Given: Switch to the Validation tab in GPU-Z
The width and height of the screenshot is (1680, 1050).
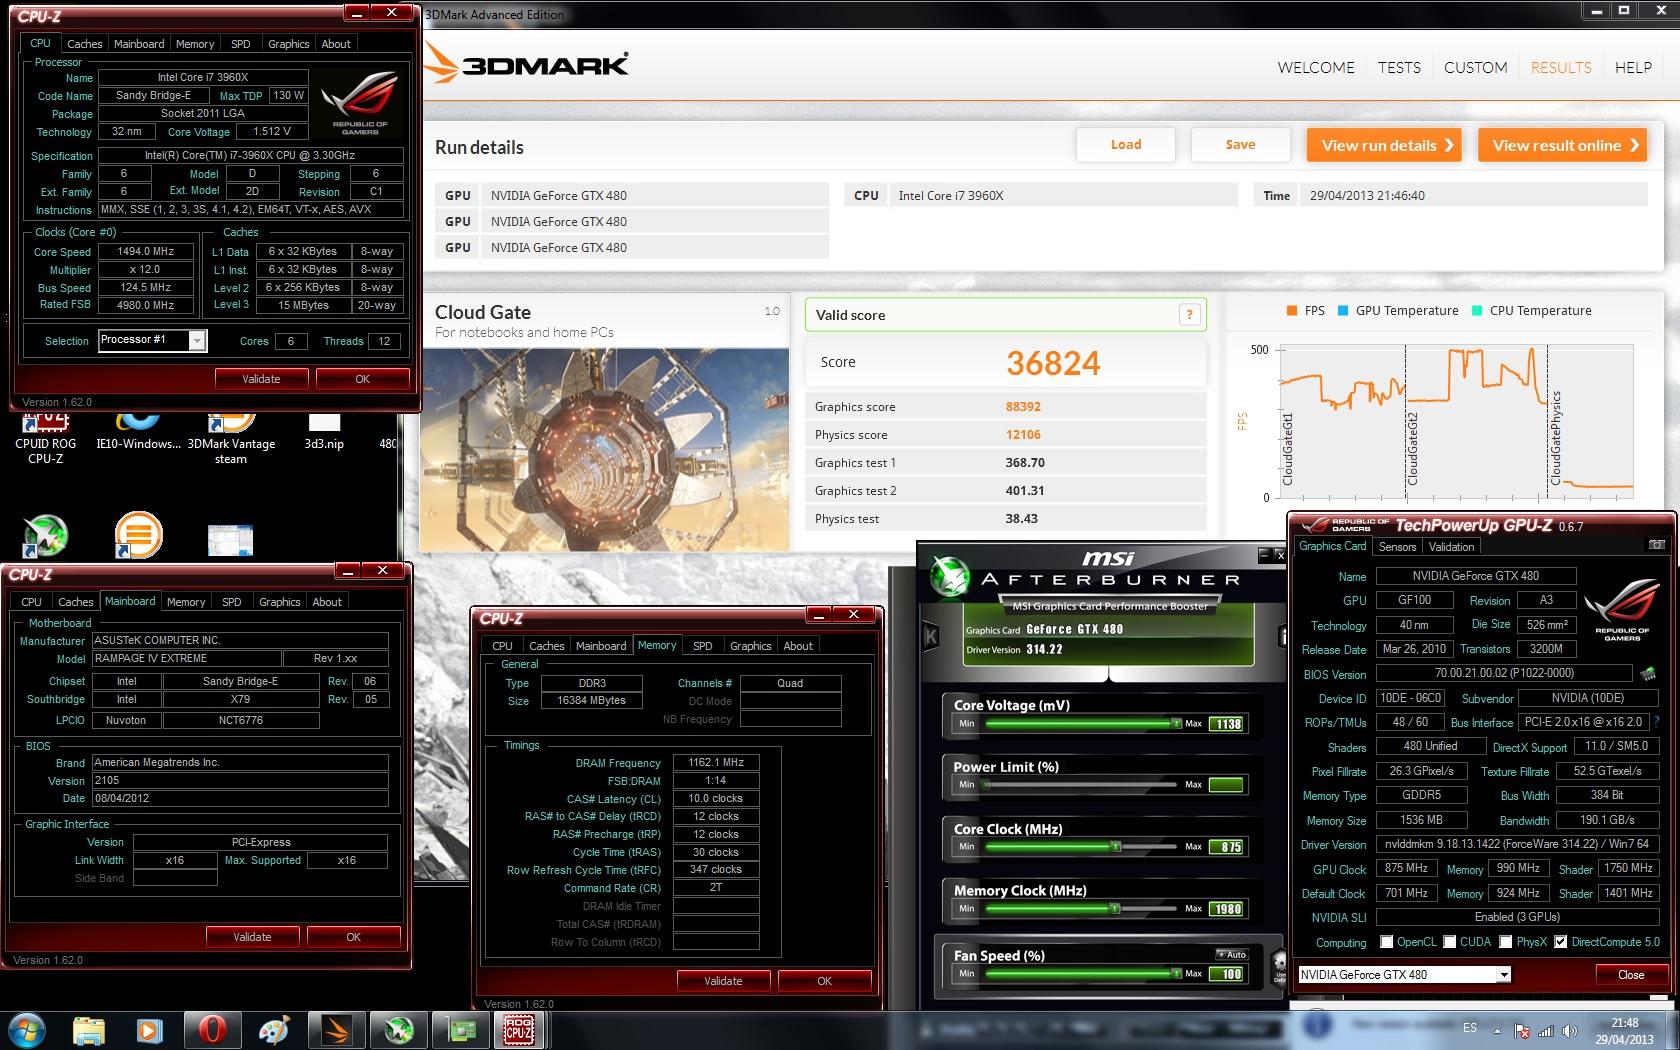Looking at the screenshot, I should pos(1451,547).
